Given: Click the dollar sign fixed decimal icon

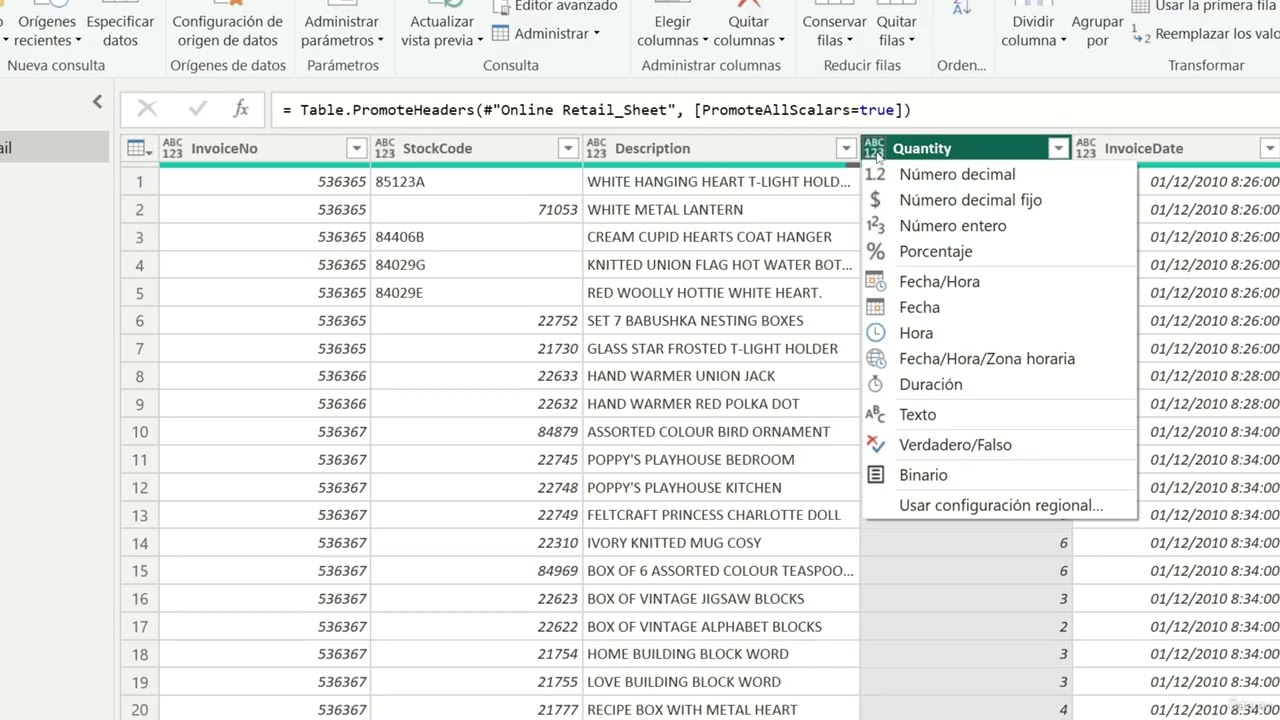Looking at the screenshot, I should tap(875, 200).
